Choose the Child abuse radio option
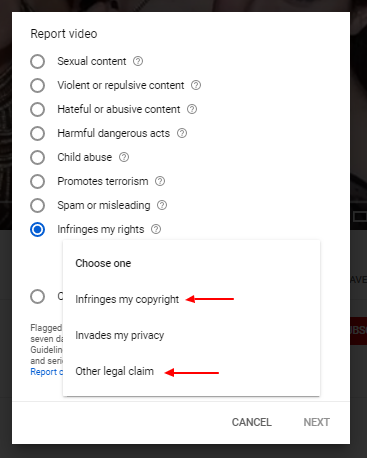This screenshot has height=458, width=367. [37, 158]
